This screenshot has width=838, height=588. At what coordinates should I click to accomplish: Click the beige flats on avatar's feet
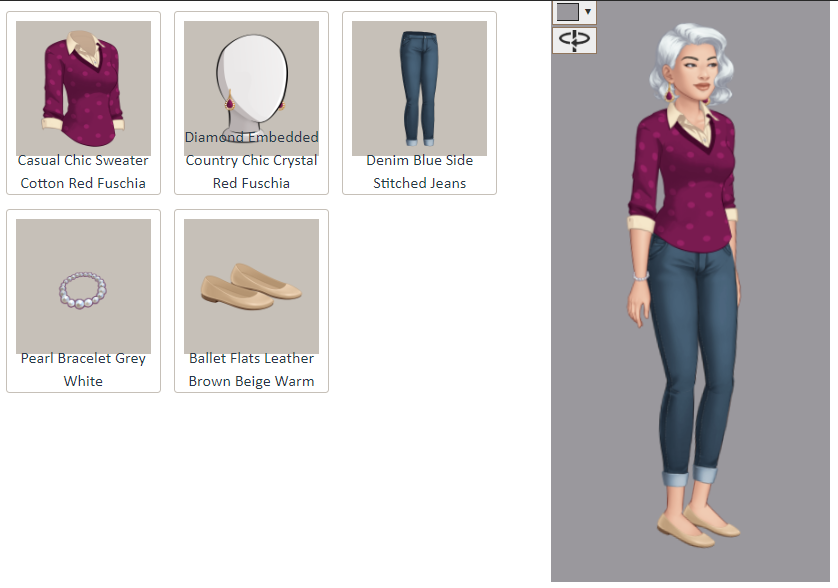[x=697, y=527]
